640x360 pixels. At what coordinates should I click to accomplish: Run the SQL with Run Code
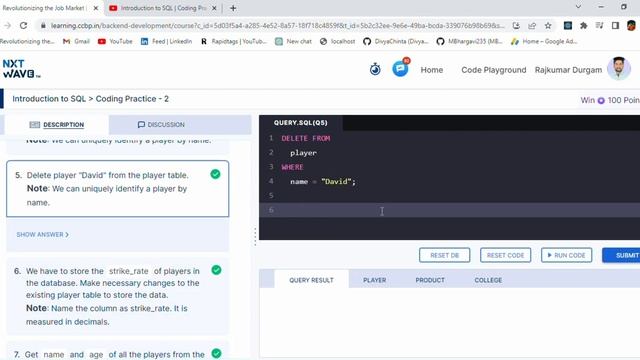tap(567, 255)
